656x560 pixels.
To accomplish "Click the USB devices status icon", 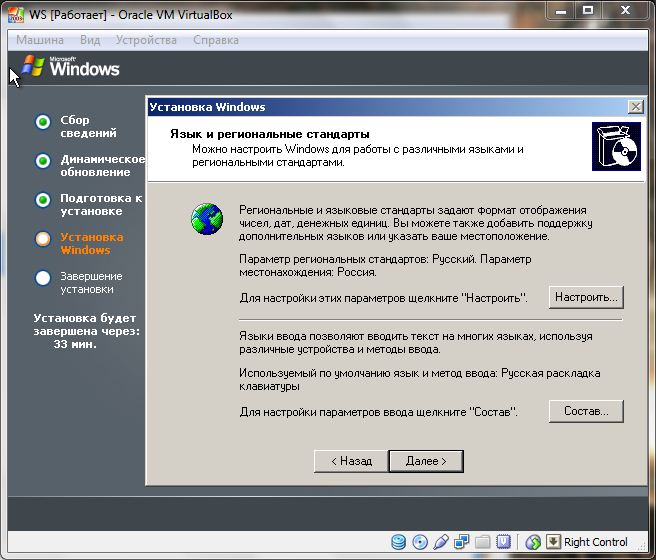I will coord(441,542).
